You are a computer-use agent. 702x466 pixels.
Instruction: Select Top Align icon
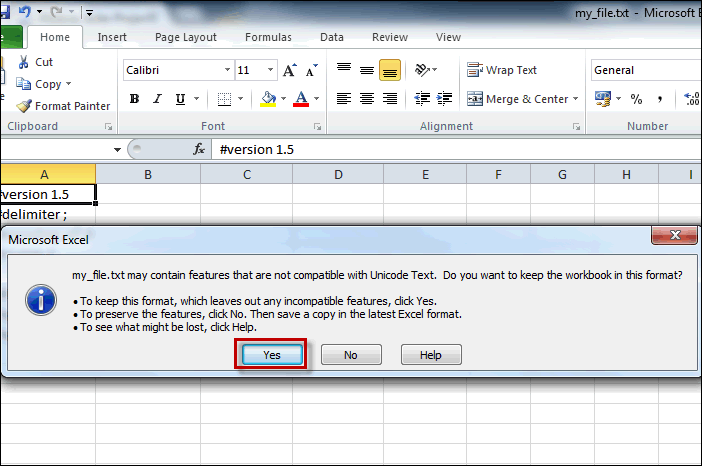pyautogui.click(x=344, y=68)
